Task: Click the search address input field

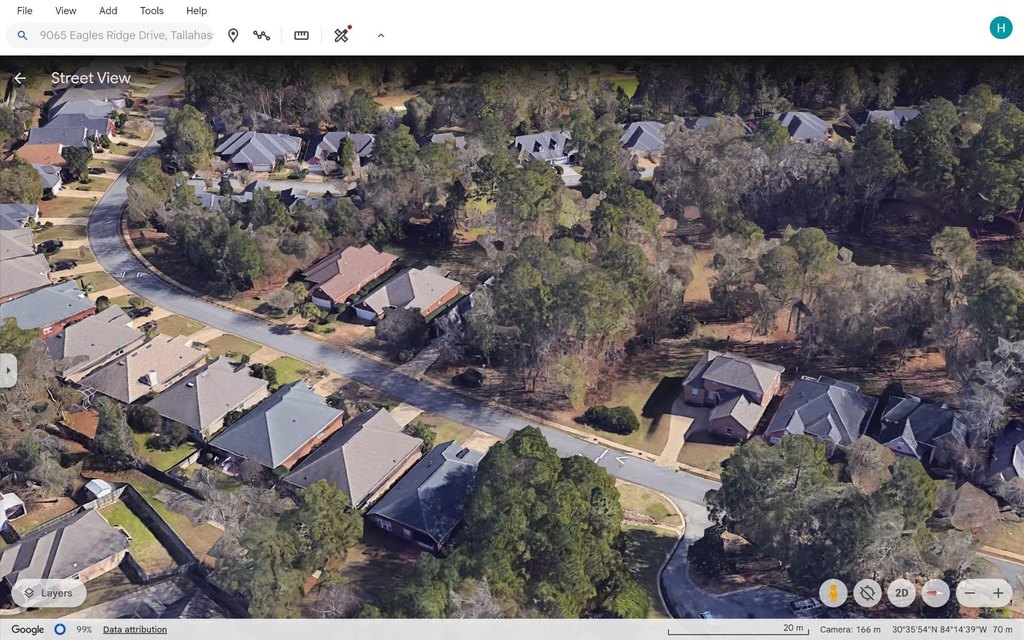Action: [125, 35]
